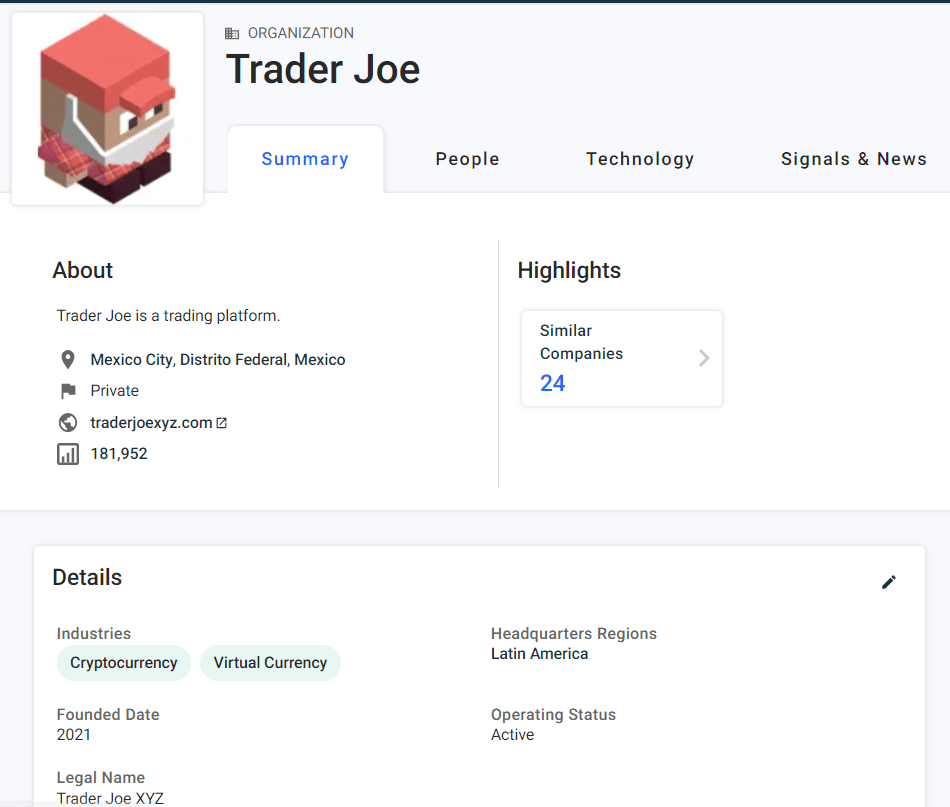Click the About section heading

[82, 270]
